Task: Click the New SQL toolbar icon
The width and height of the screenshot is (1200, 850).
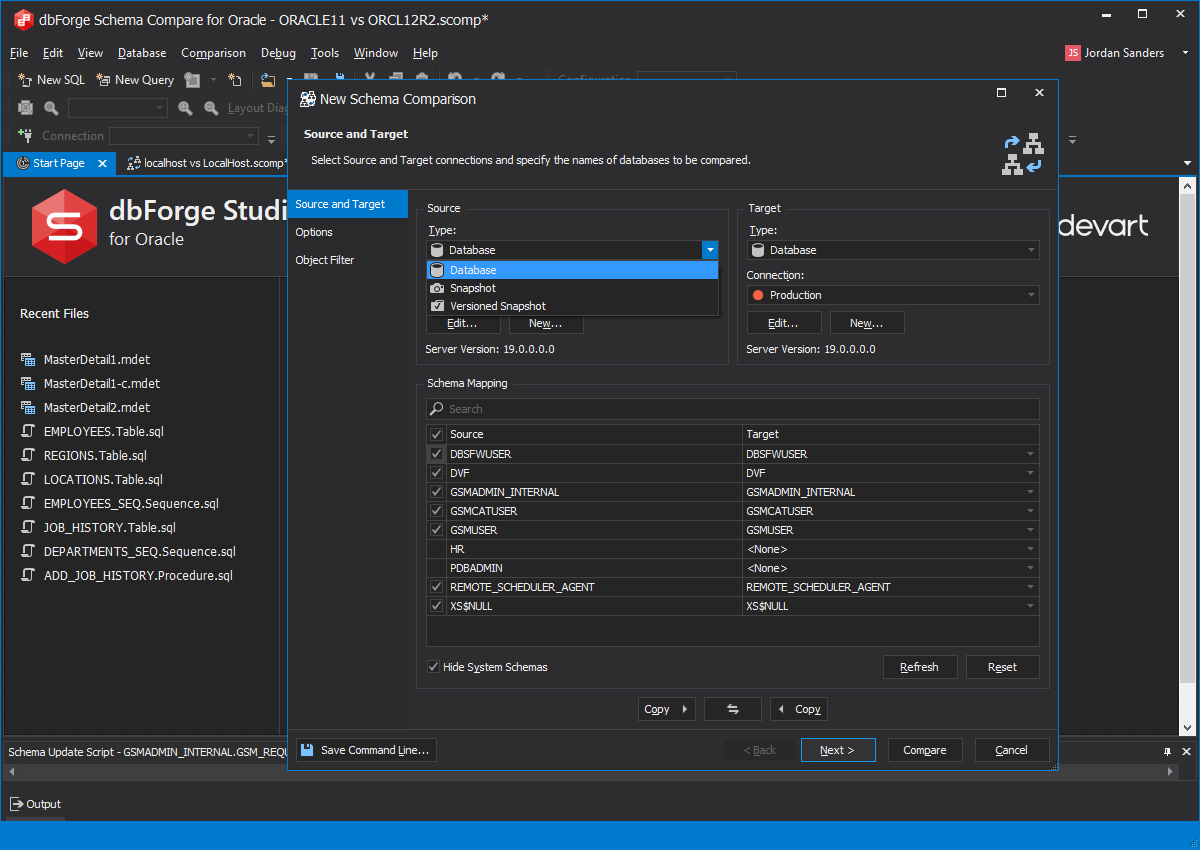Action: click(x=26, y=80)
